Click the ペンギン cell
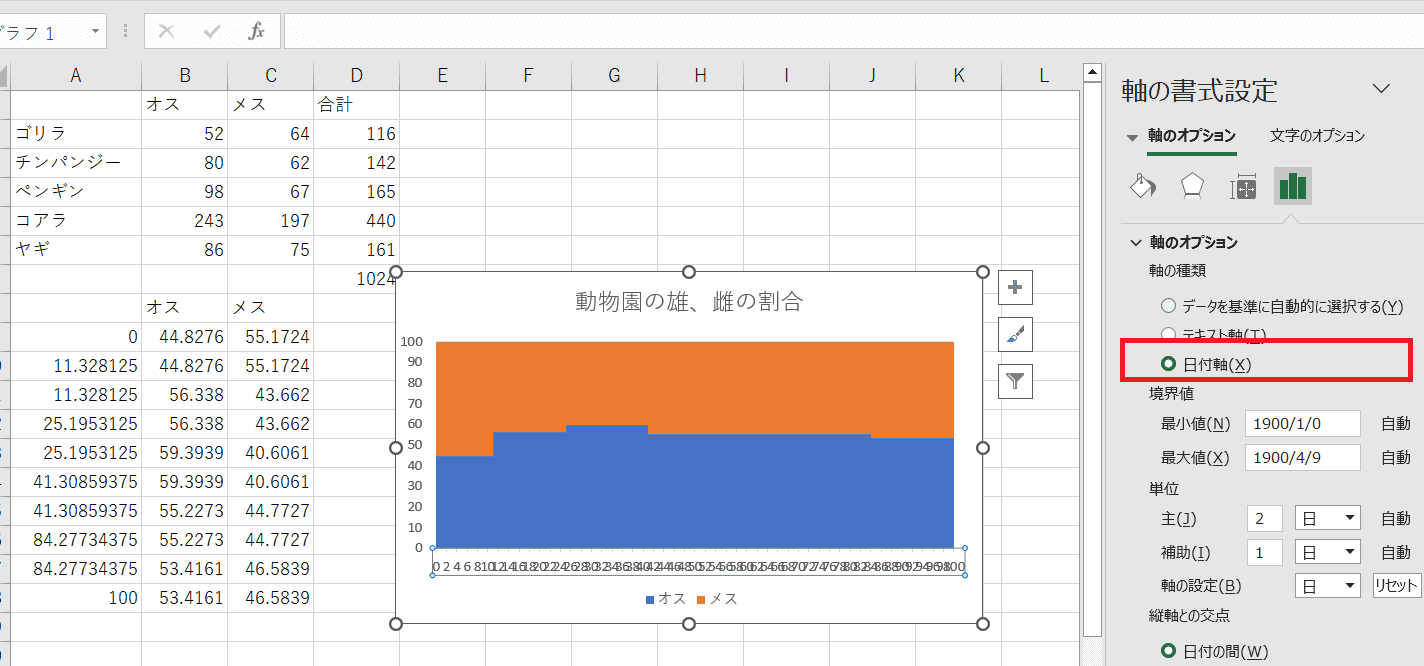This screenshot has height=666, width=1424. (x=76, y=192)
